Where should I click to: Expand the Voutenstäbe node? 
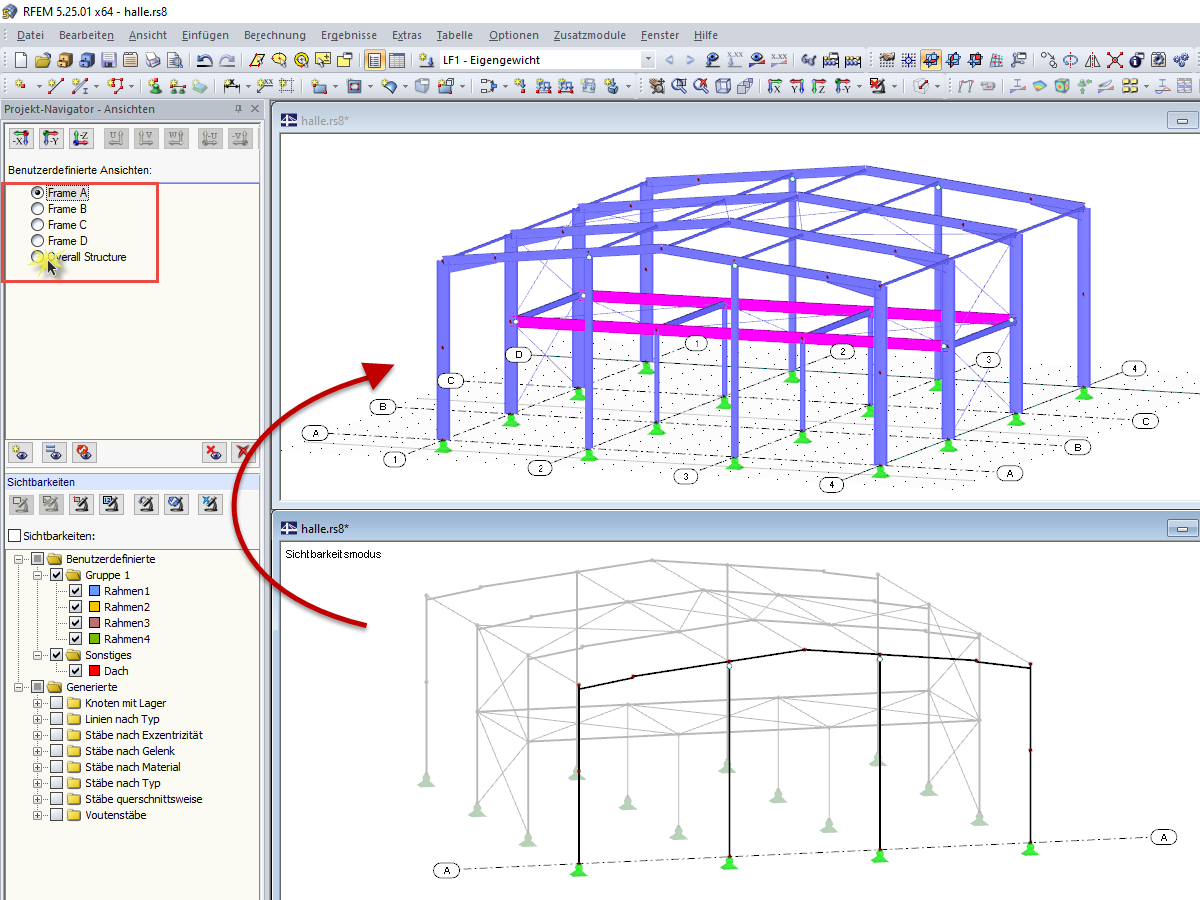pos(38,815)
